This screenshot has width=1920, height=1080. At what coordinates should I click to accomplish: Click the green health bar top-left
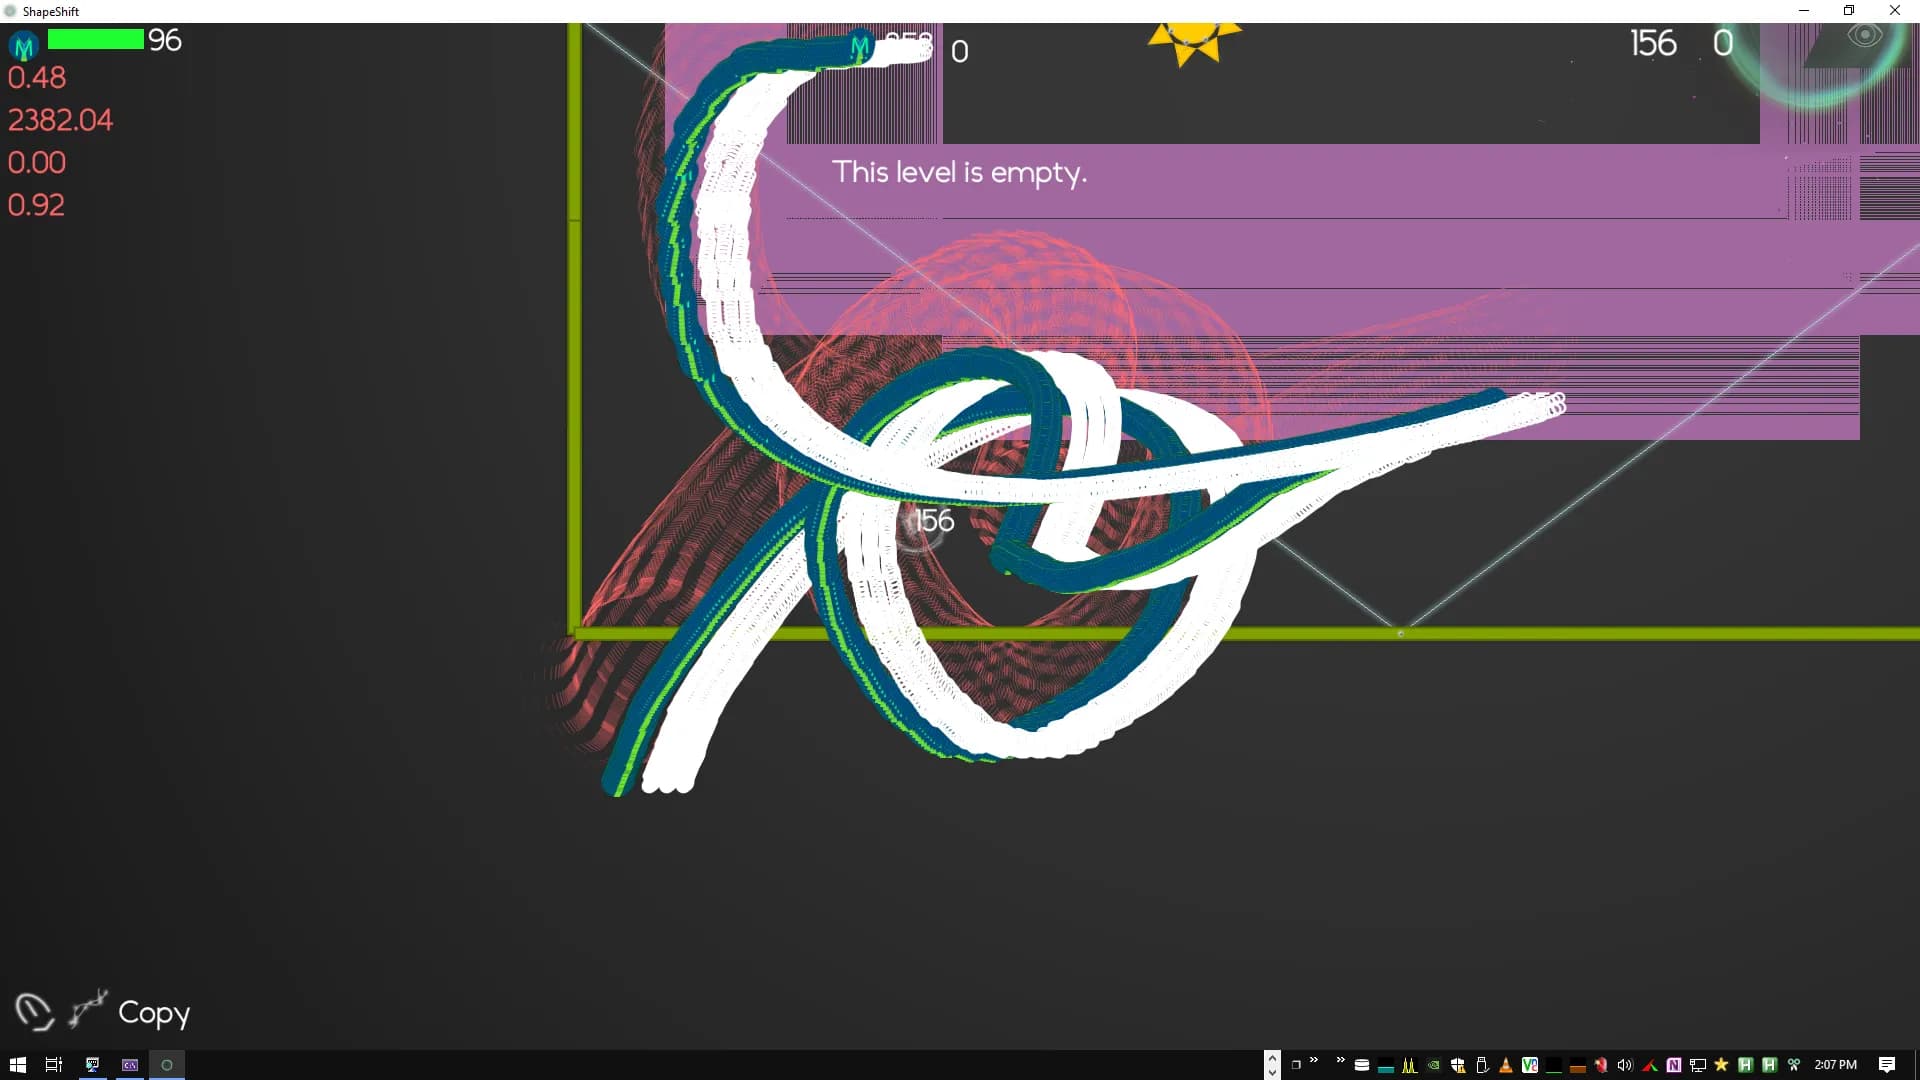[95, 39]
